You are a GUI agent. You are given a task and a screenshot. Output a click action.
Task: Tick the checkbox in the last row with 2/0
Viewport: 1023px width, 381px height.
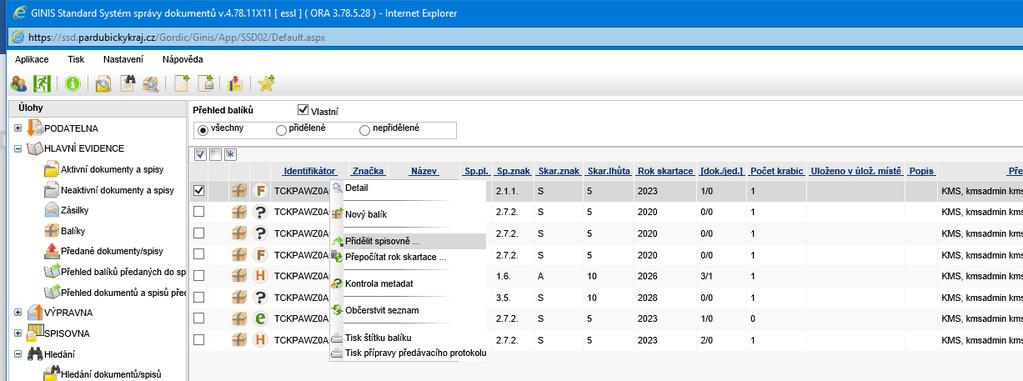point(199,340)
